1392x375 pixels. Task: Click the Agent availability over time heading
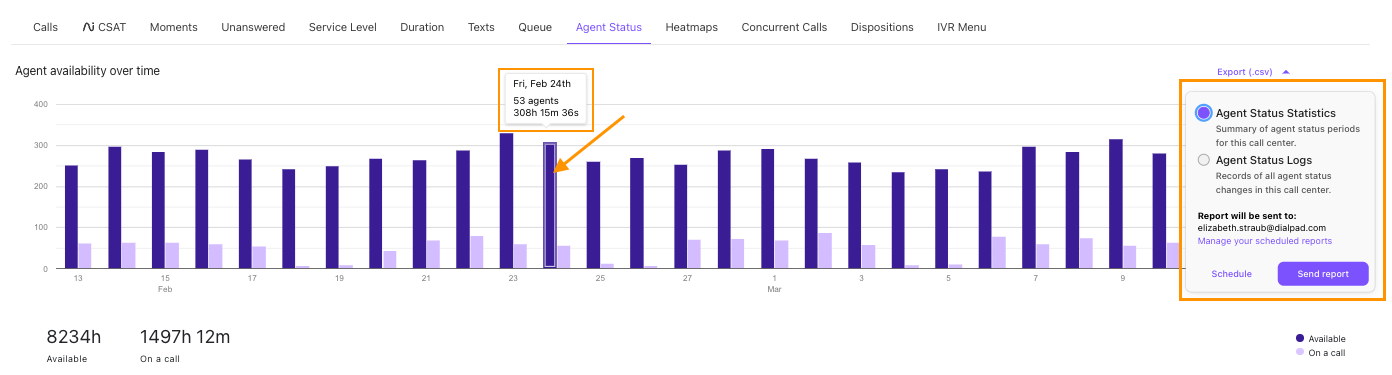88,71
